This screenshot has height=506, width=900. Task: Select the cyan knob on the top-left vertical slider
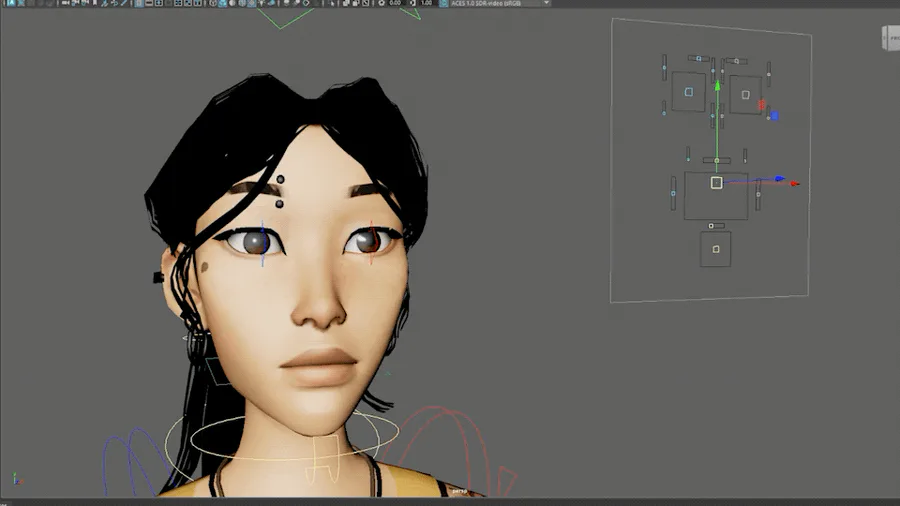pyautogui.click(x=664, y=68)
